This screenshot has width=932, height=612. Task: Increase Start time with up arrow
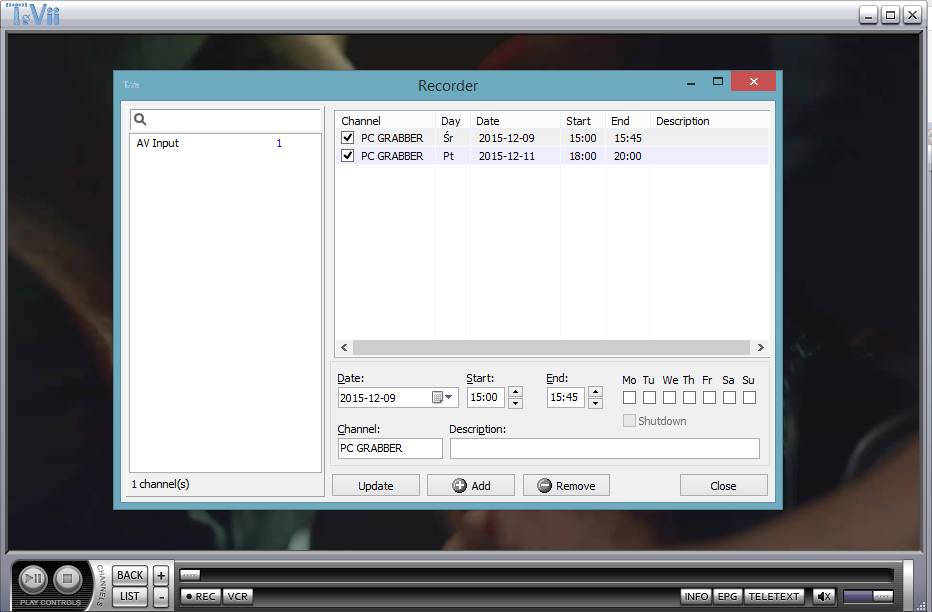(515, 391)
